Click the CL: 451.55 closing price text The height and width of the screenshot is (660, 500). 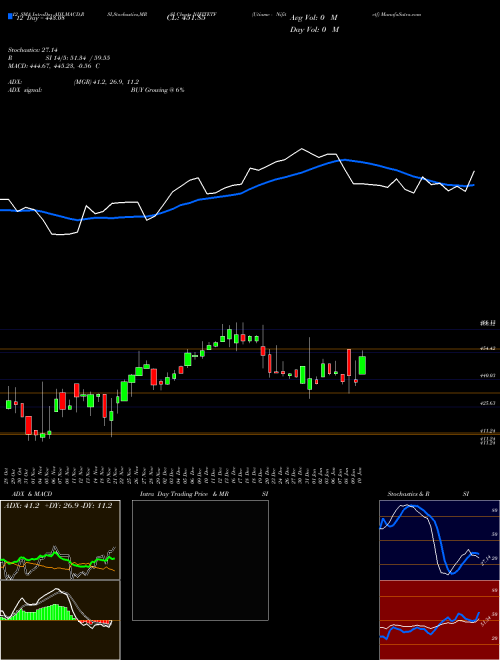tap(186, 18)
